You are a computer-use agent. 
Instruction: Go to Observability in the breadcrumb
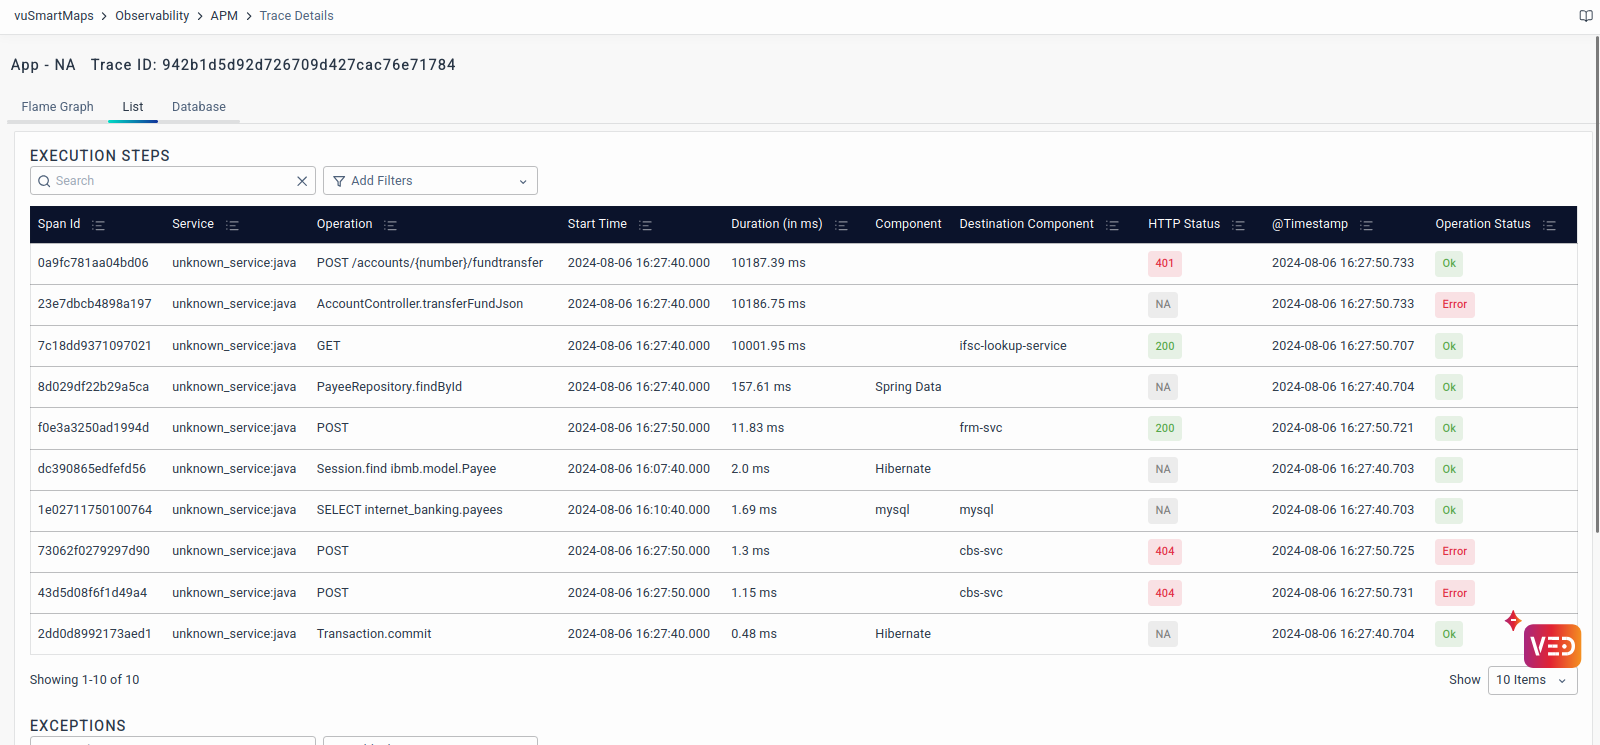coord(152,16)
